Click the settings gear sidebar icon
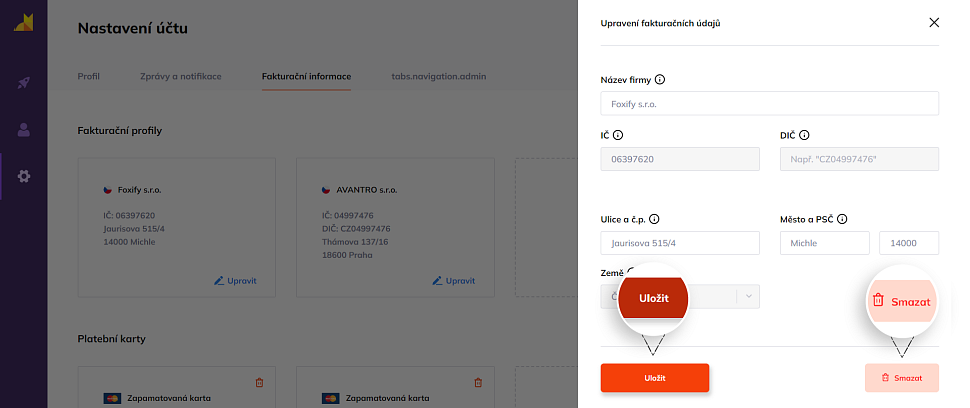 (x=23, y=176)
